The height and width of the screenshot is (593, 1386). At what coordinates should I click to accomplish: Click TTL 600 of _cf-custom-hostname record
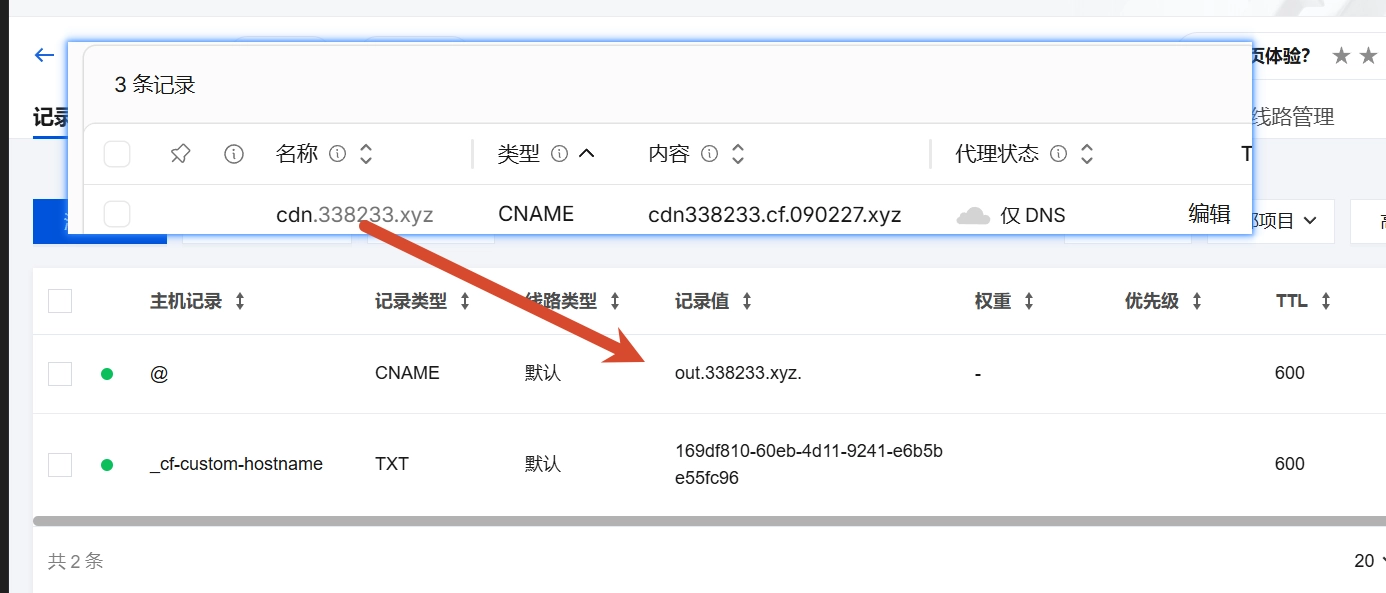(1290, 464)
